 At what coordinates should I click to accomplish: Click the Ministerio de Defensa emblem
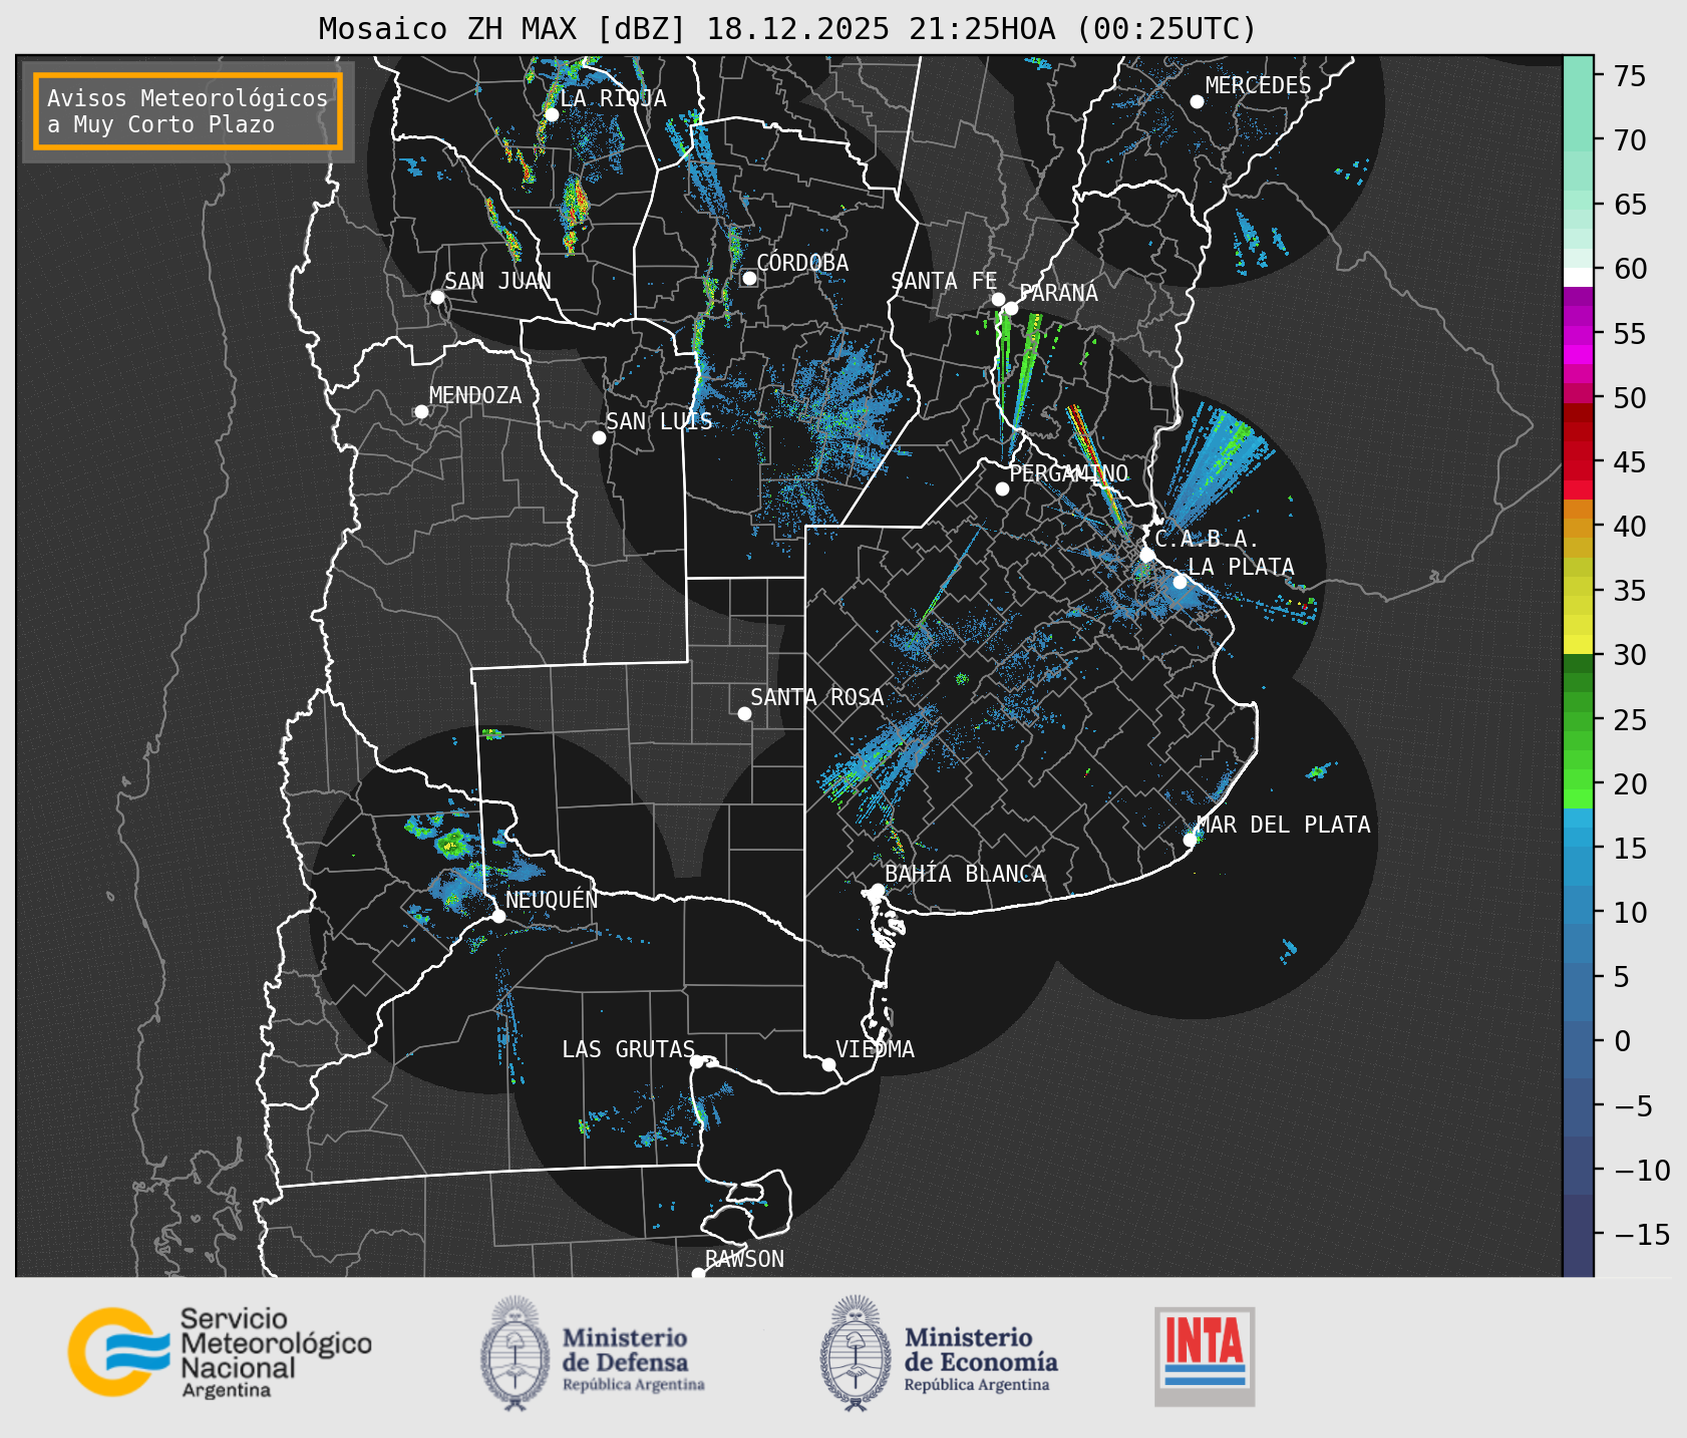pyautogui.click(x=515, y=1353)
